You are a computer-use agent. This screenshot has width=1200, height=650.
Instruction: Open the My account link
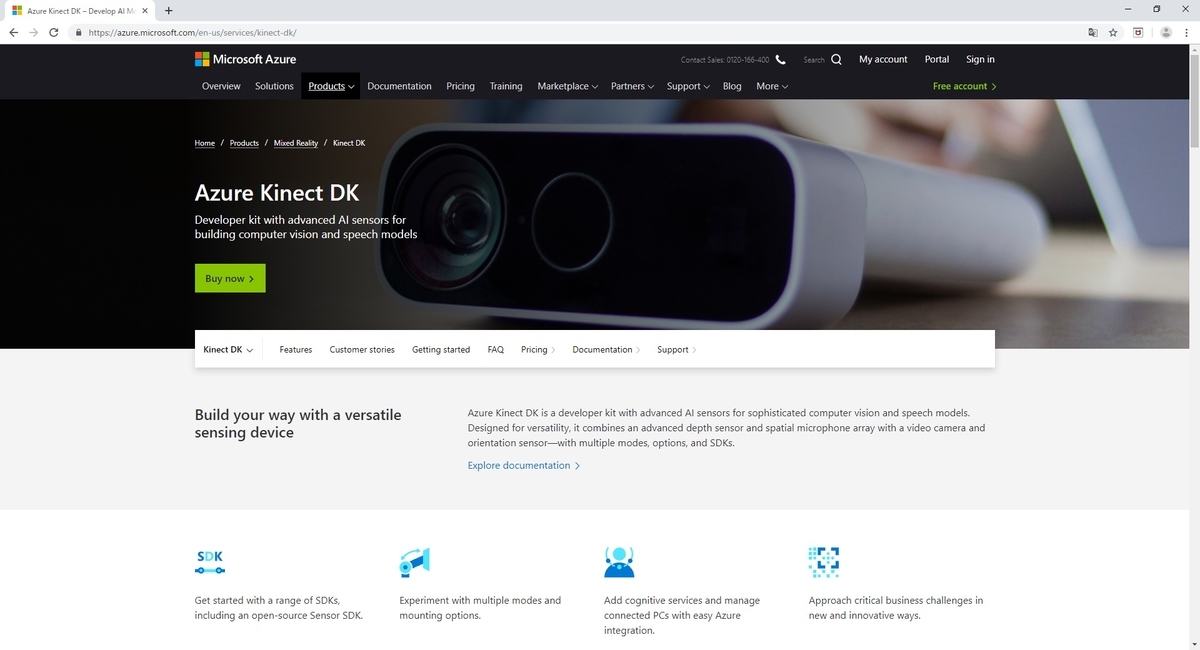[x=883, y=59]
